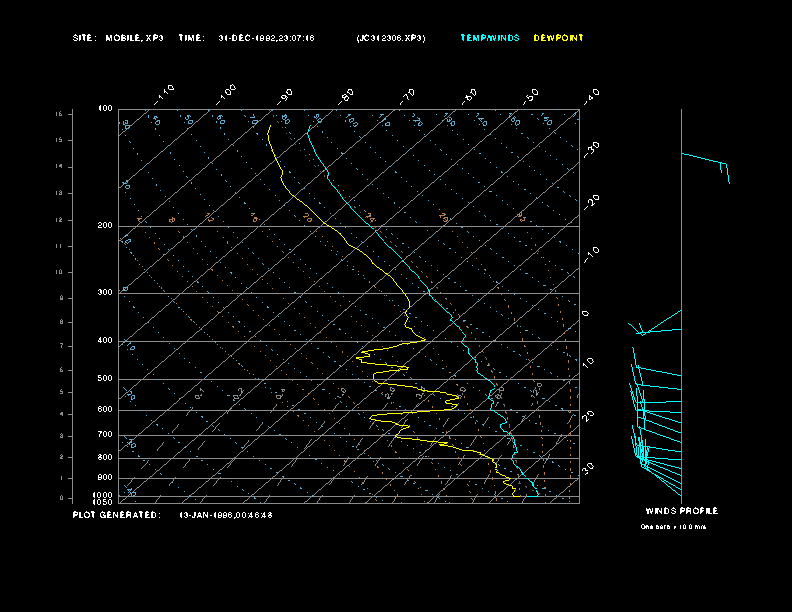Screen dimensions: 792x612
Task: Select the 'MOBILE, XP3' site name text
Action: [x=134, y=38]
